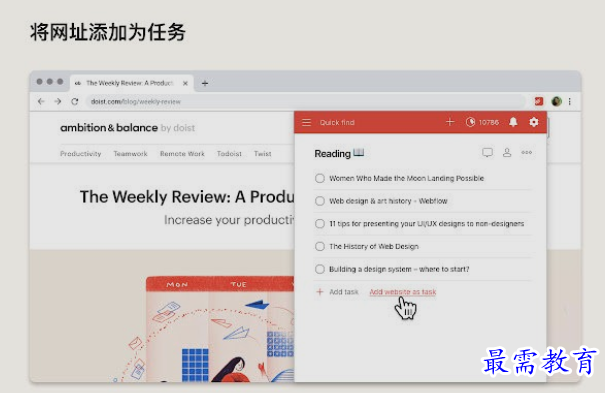Open Todoist blog category

coord(229,153)
